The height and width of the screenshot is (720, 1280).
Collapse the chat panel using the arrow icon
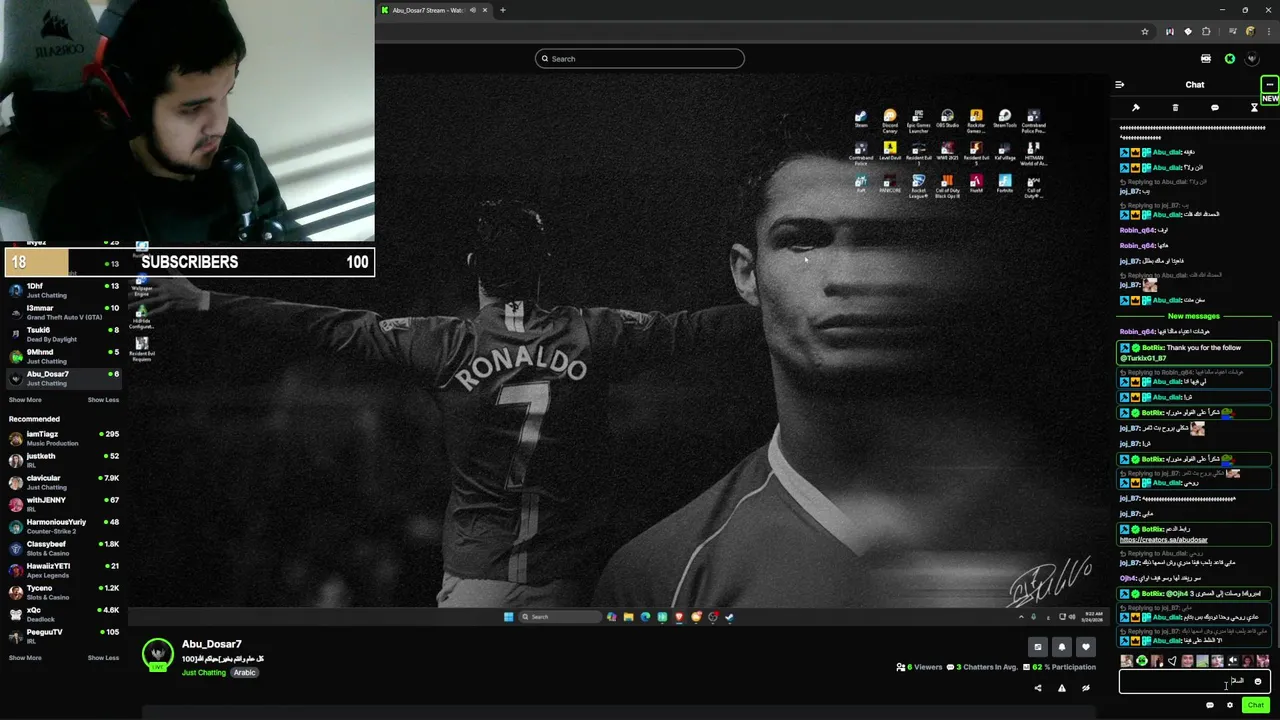(x=1119, y=85)
